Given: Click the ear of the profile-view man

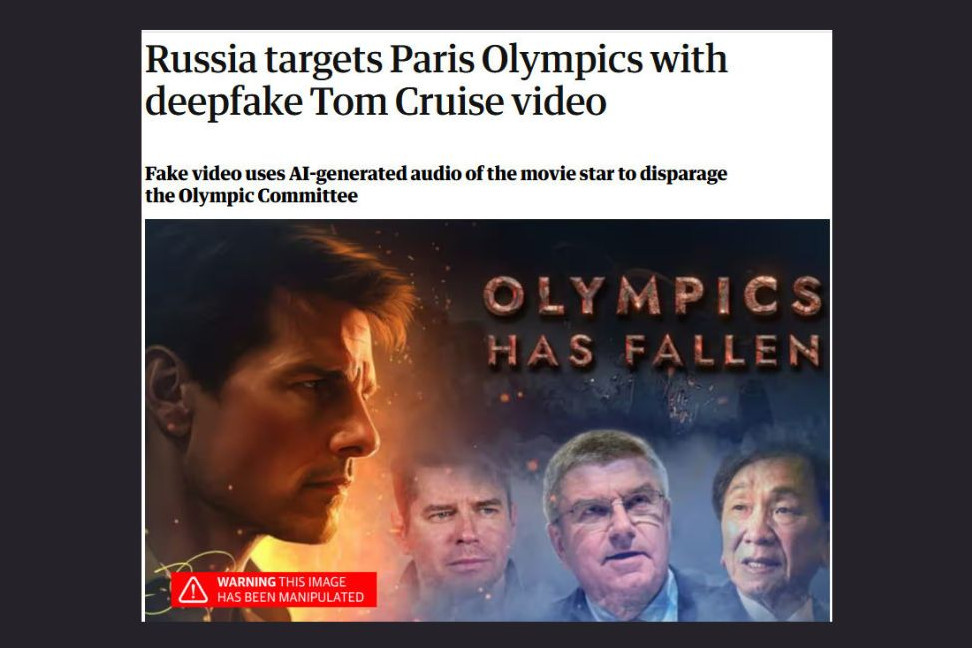Looking at the screenshot, I should pyautogui.click(x=168, y=393).
